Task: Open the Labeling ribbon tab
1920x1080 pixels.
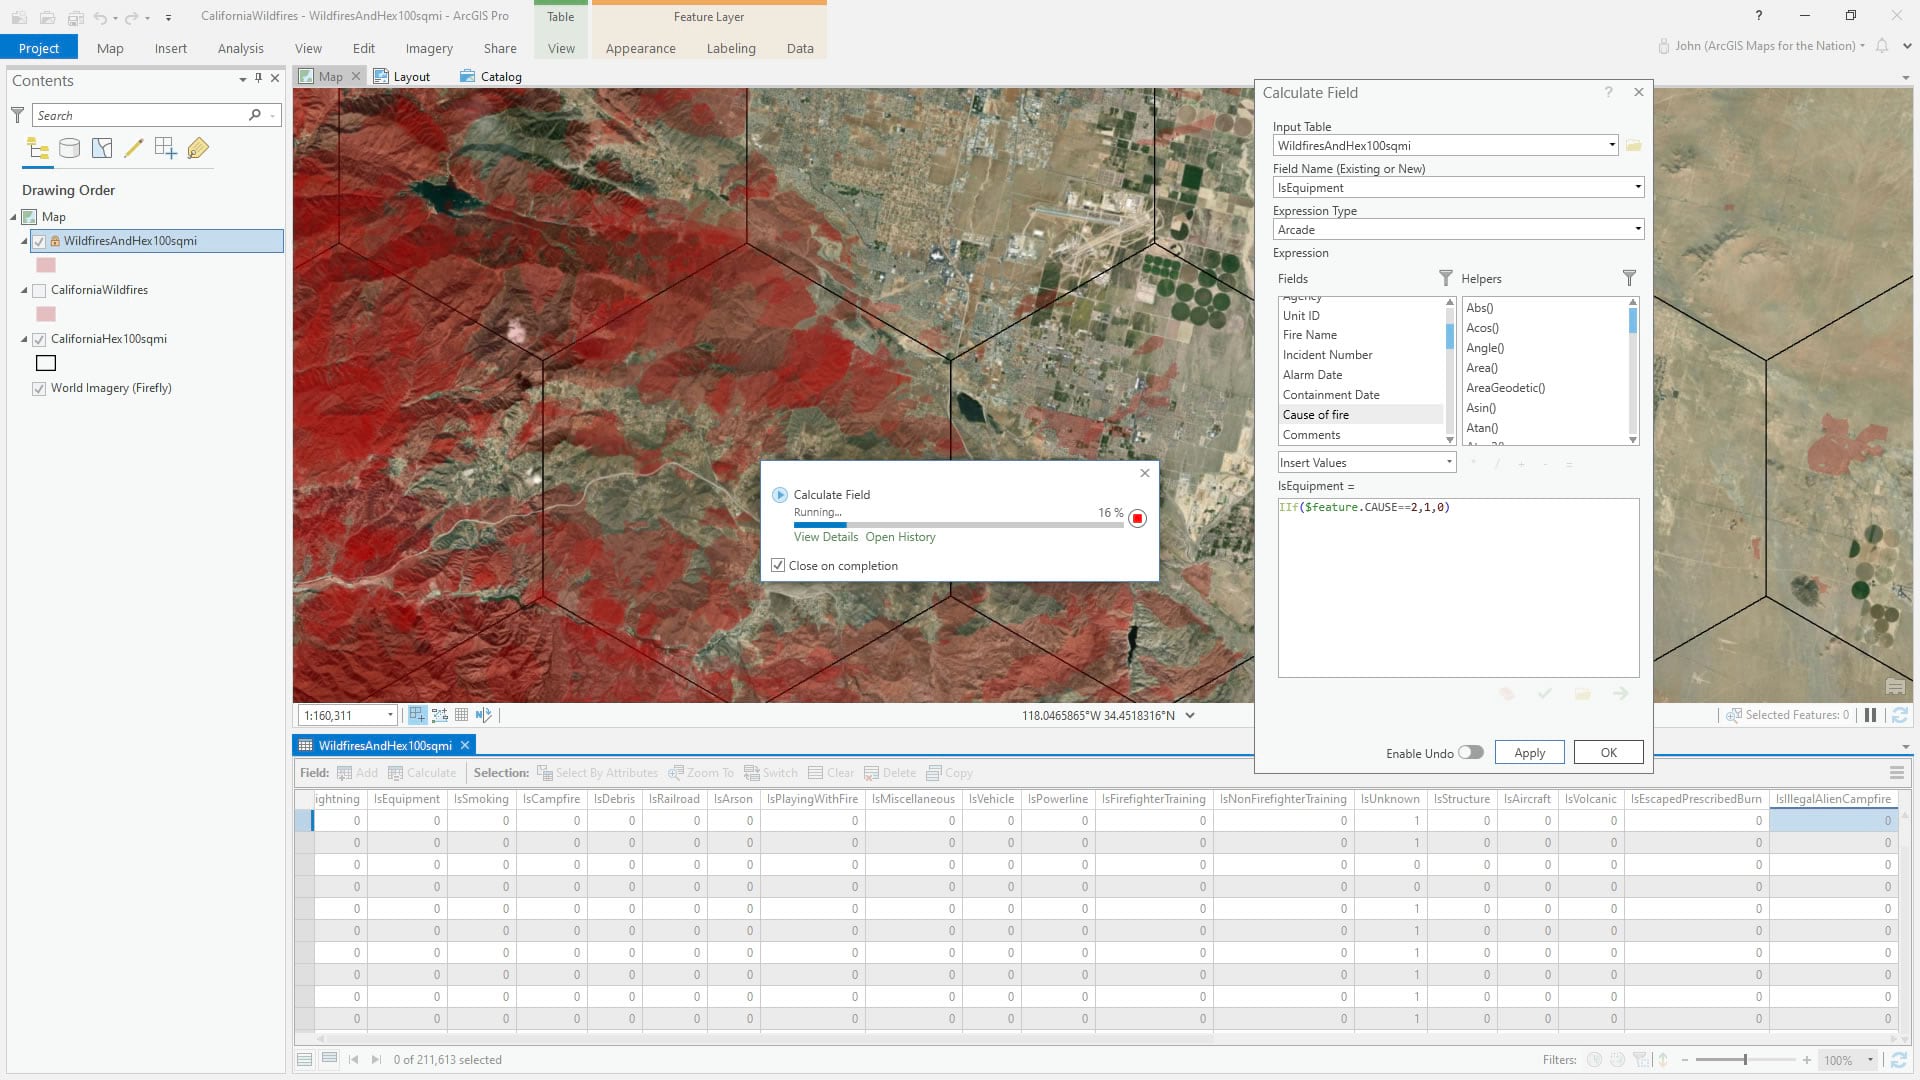Action: [731, 48]
